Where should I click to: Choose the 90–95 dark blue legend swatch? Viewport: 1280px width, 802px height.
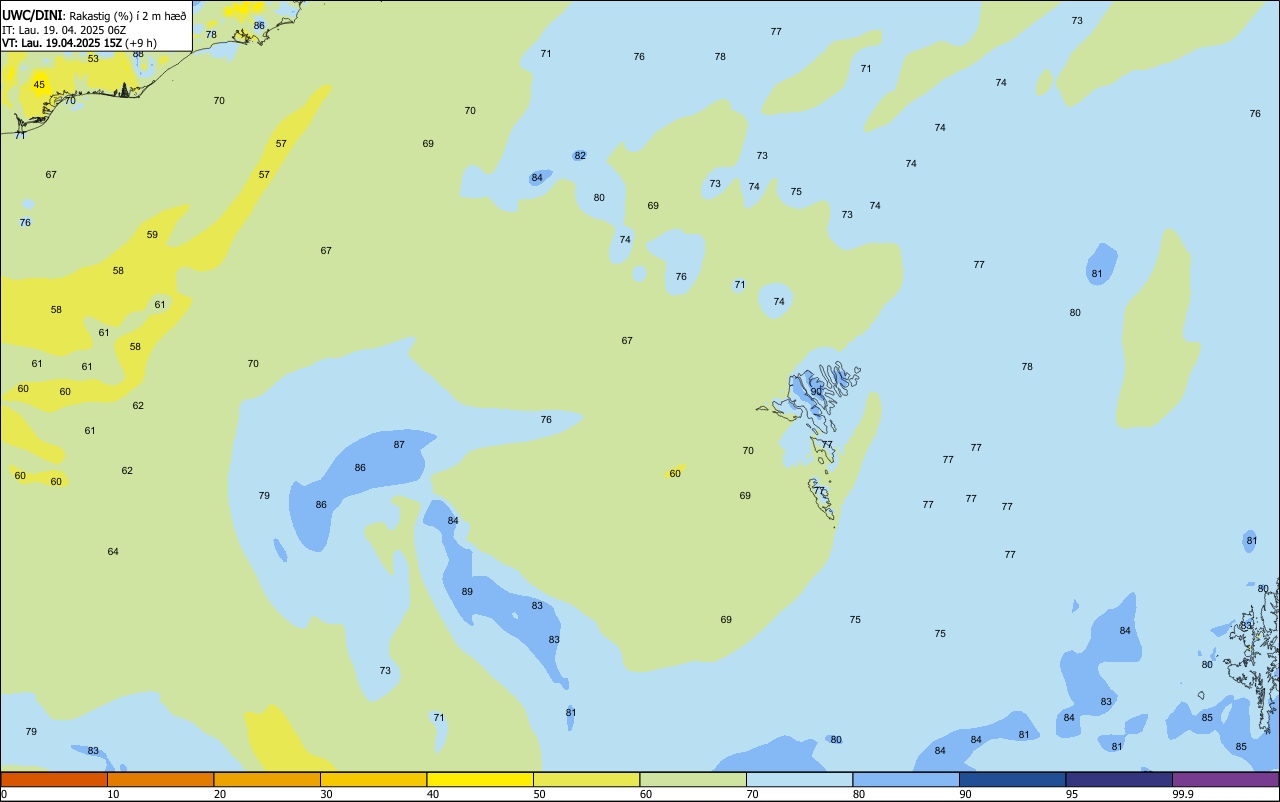tap(1012, 779)
